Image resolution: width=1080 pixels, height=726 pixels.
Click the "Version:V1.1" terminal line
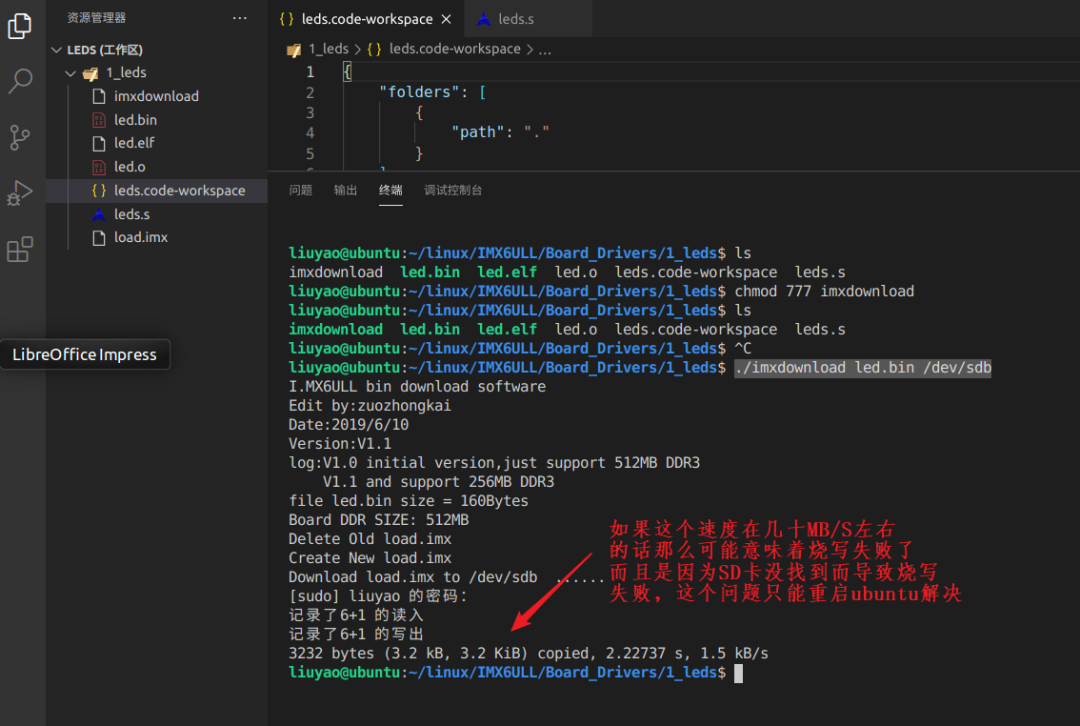(x=340, y=444)
